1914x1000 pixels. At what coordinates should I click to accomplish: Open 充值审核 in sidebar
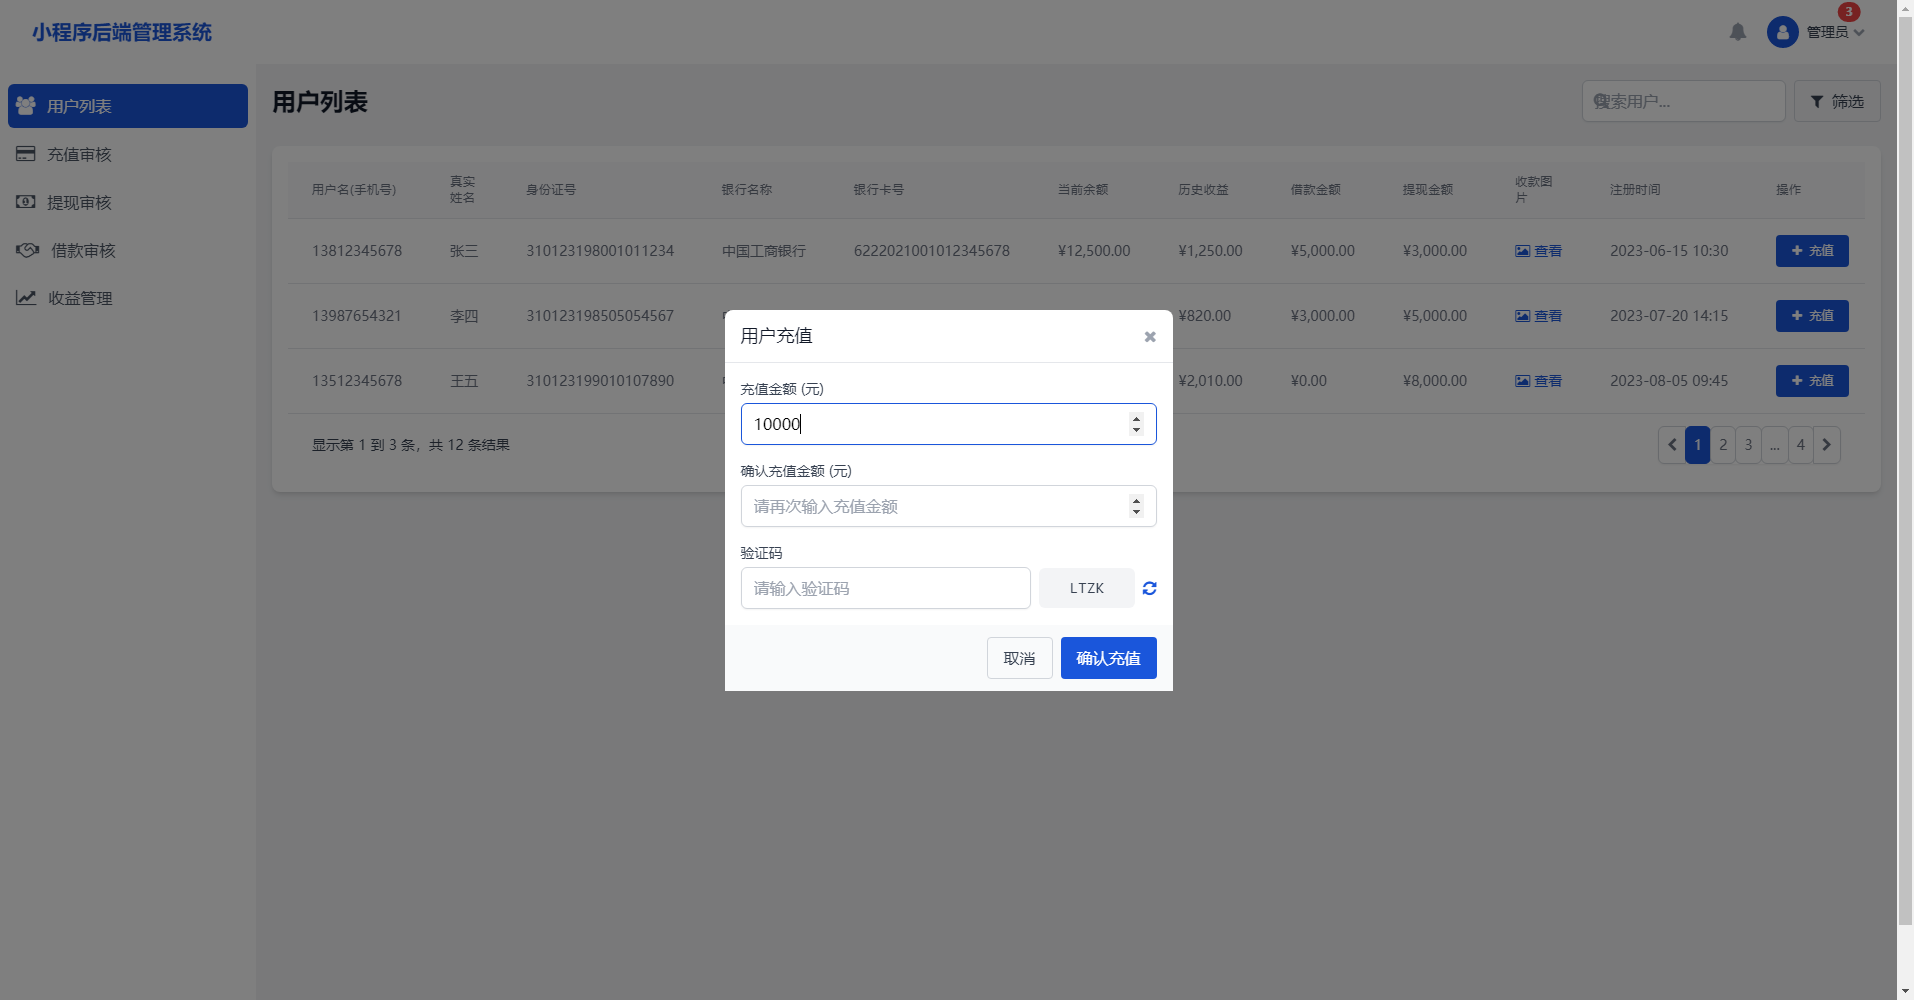(x=79, y=154)
